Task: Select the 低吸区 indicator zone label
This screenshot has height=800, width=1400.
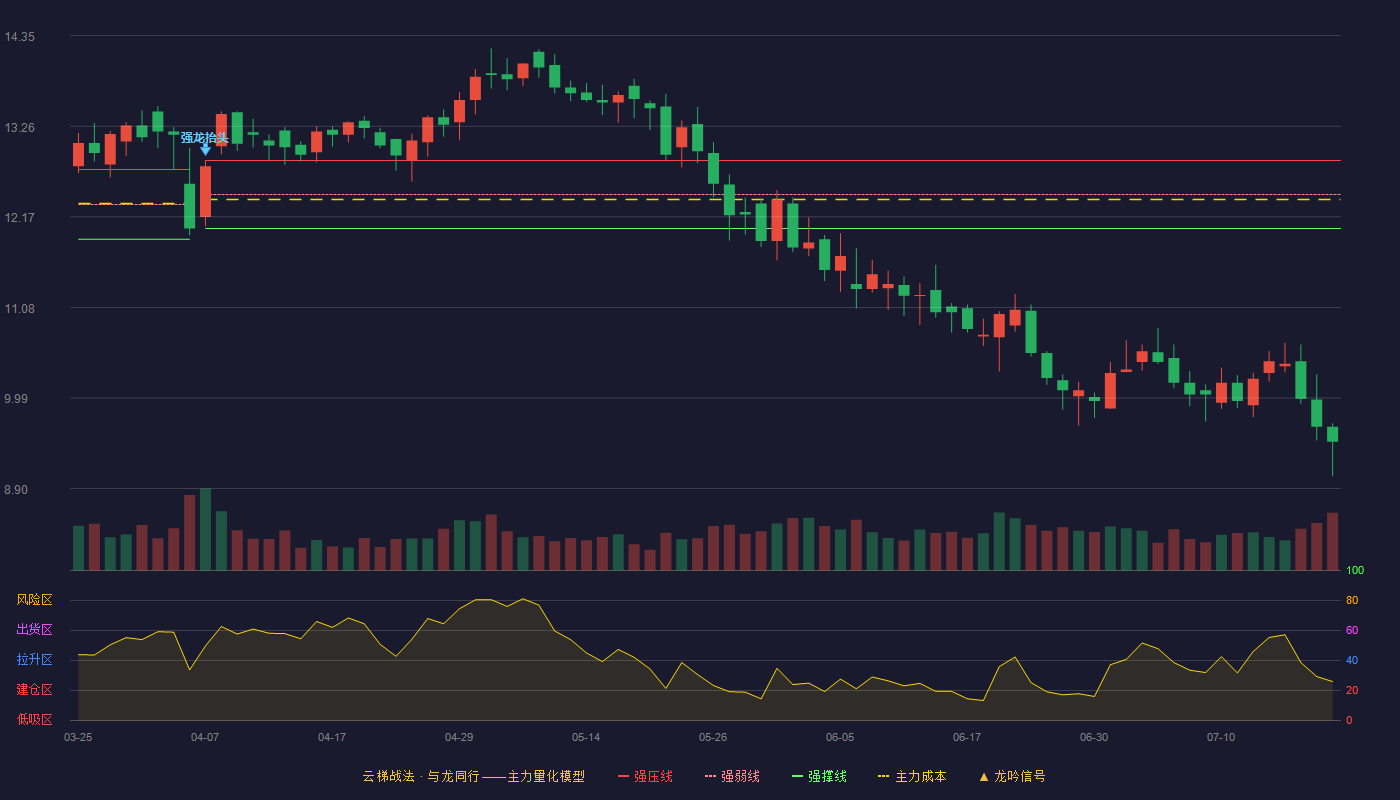Action: pos(34,719)
